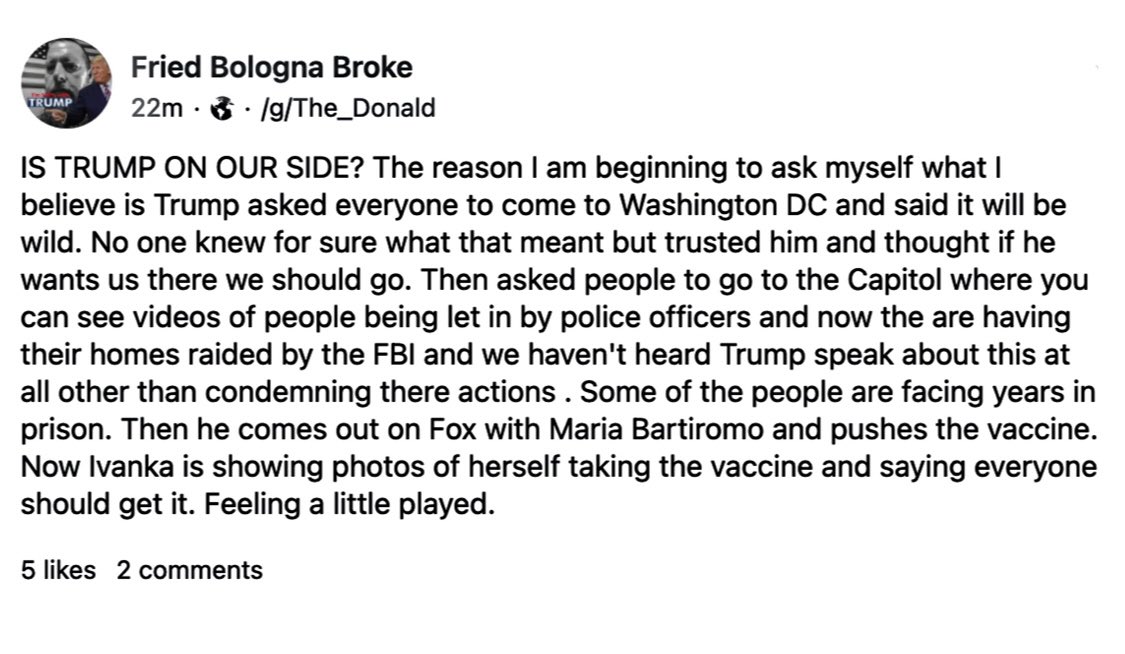Click the words 'Washington DC' in the post
1125x654 pixels.
pos(723,205)
